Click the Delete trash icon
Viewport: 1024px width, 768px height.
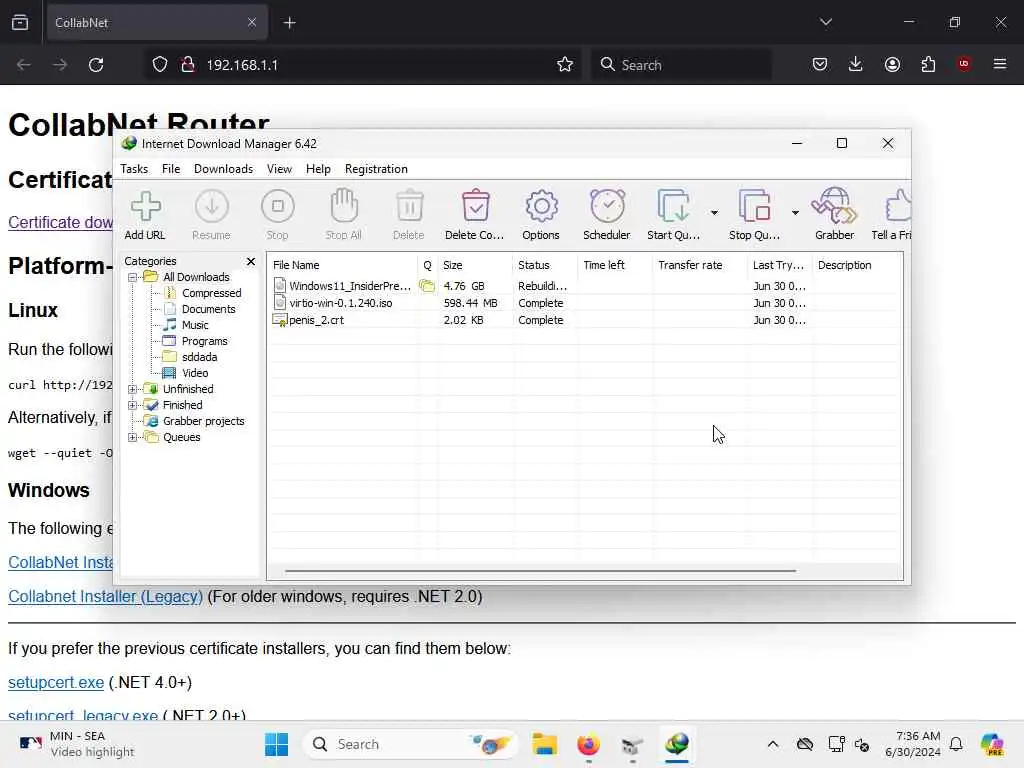point(409,214)
